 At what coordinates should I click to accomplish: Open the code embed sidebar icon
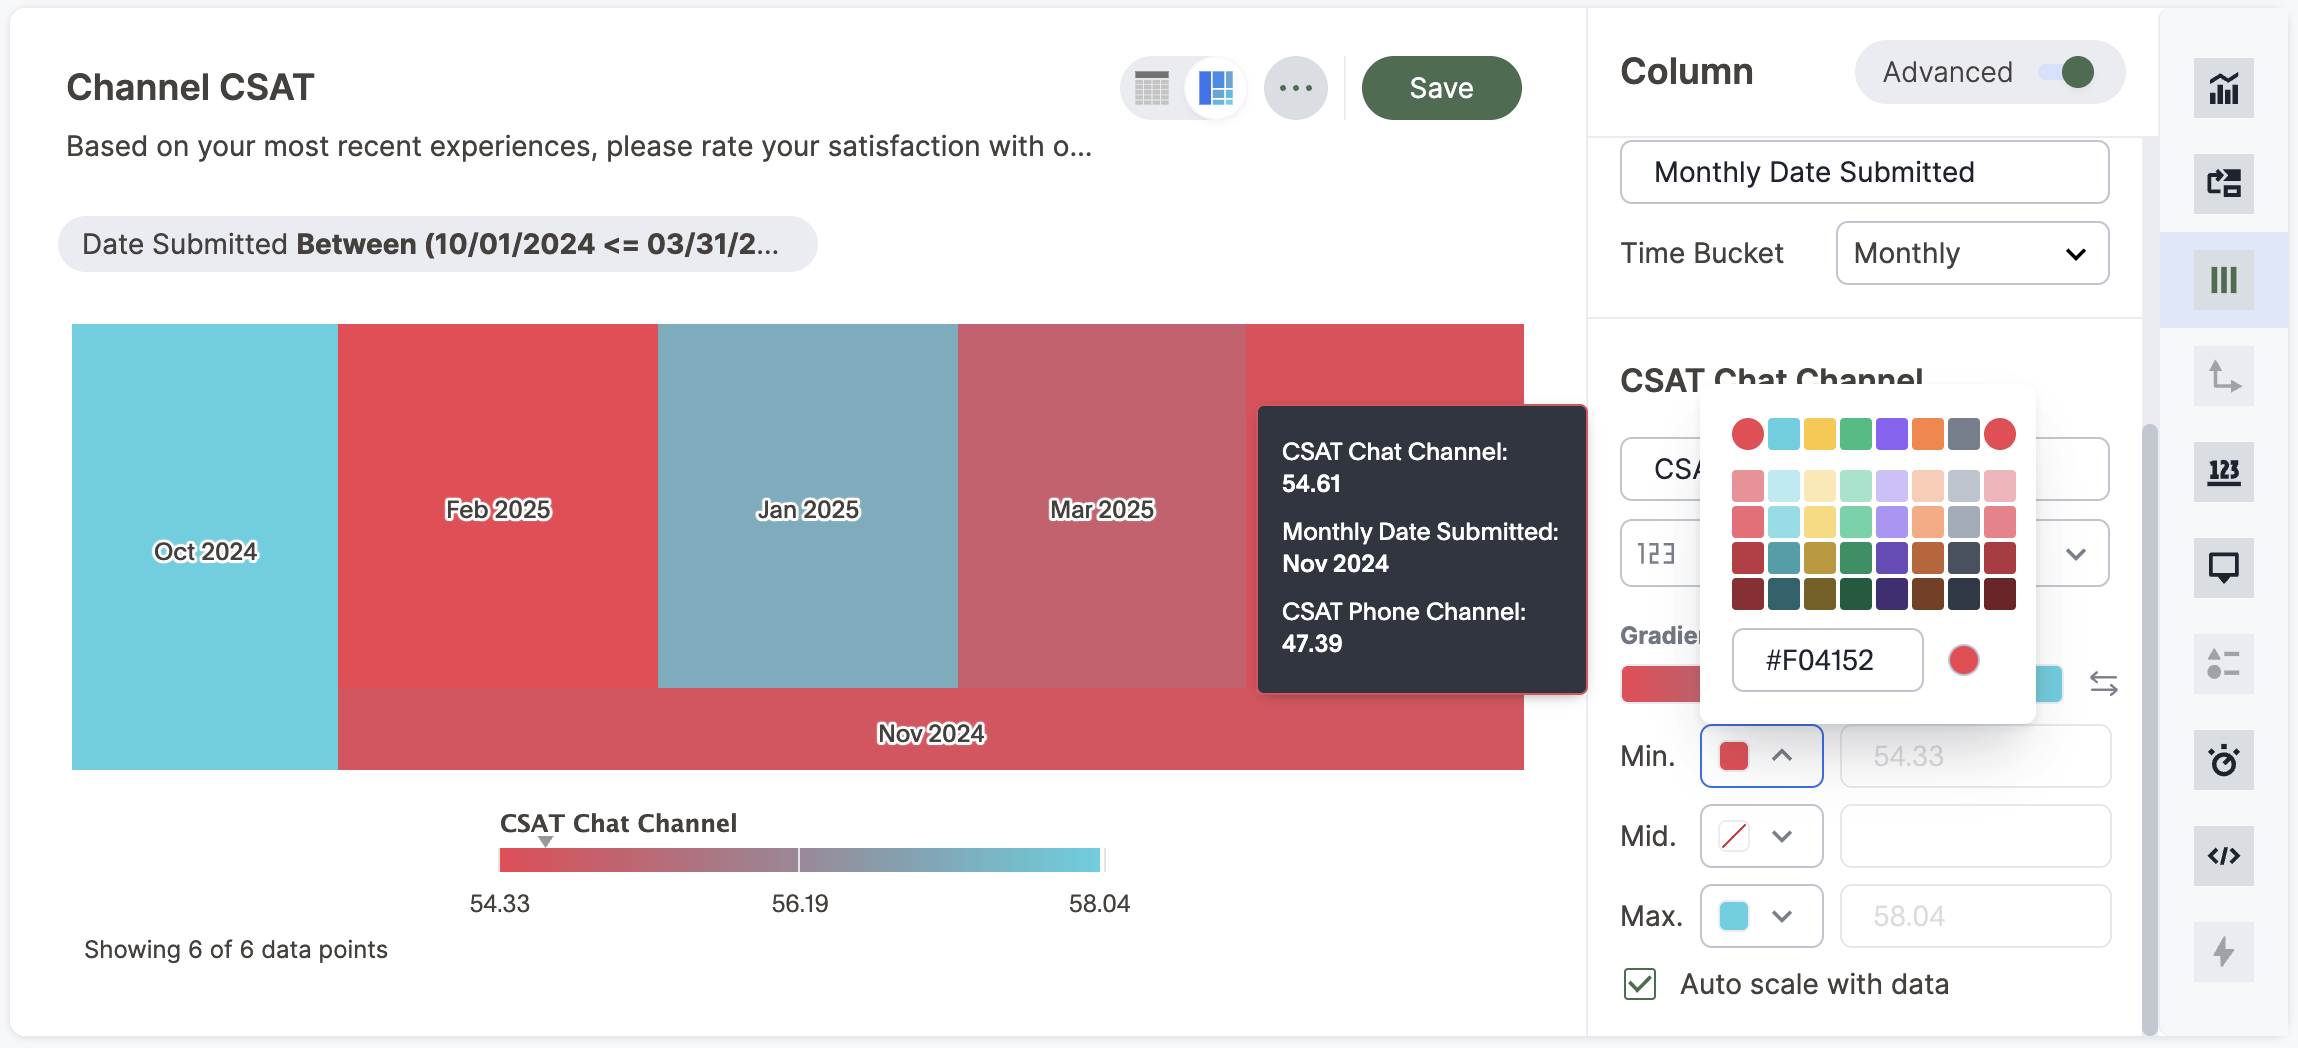[2223, 855]
